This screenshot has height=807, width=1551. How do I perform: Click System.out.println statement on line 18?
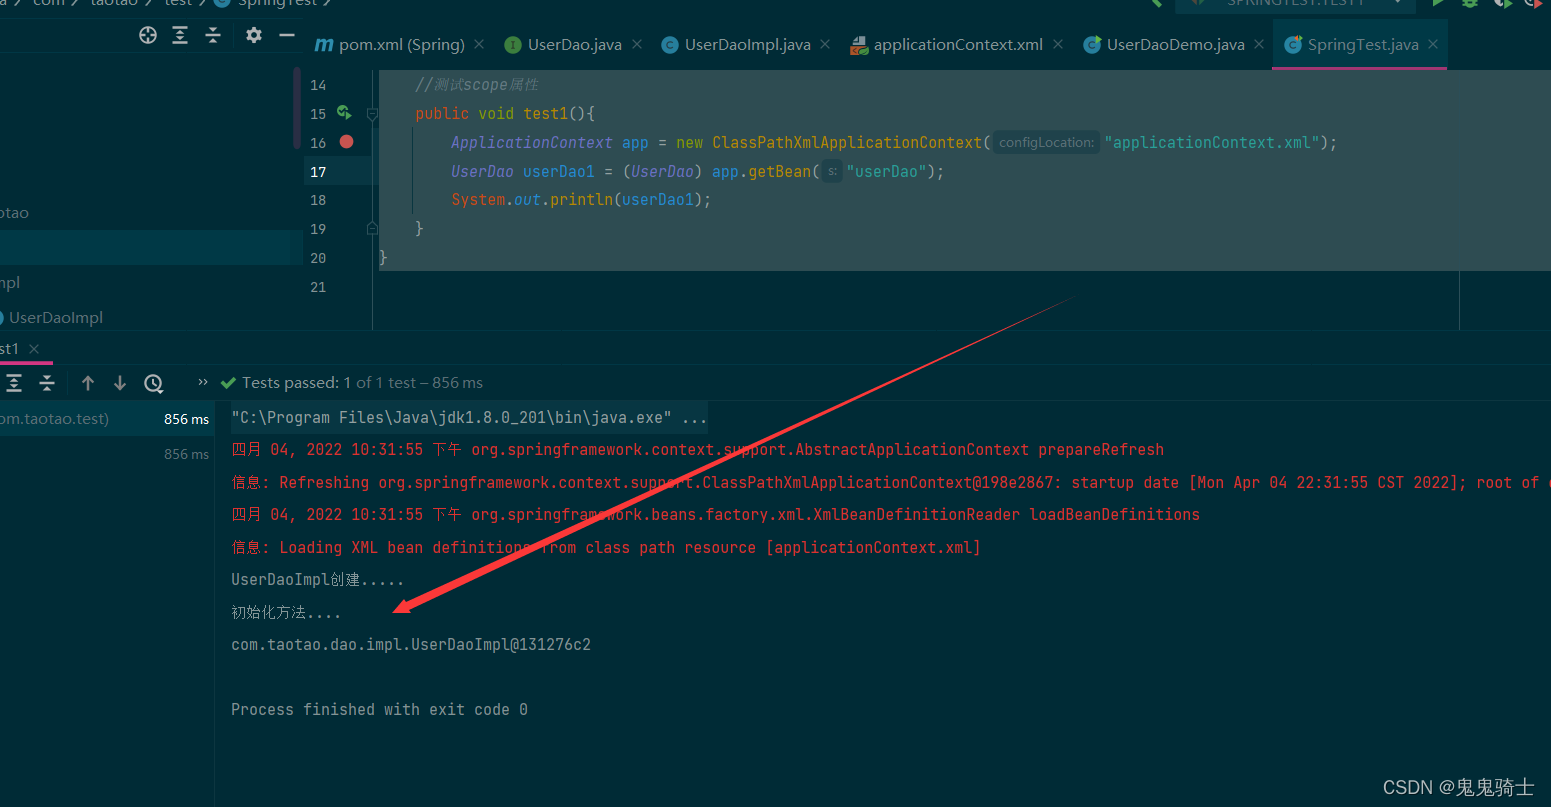click(x=581, y=200)
